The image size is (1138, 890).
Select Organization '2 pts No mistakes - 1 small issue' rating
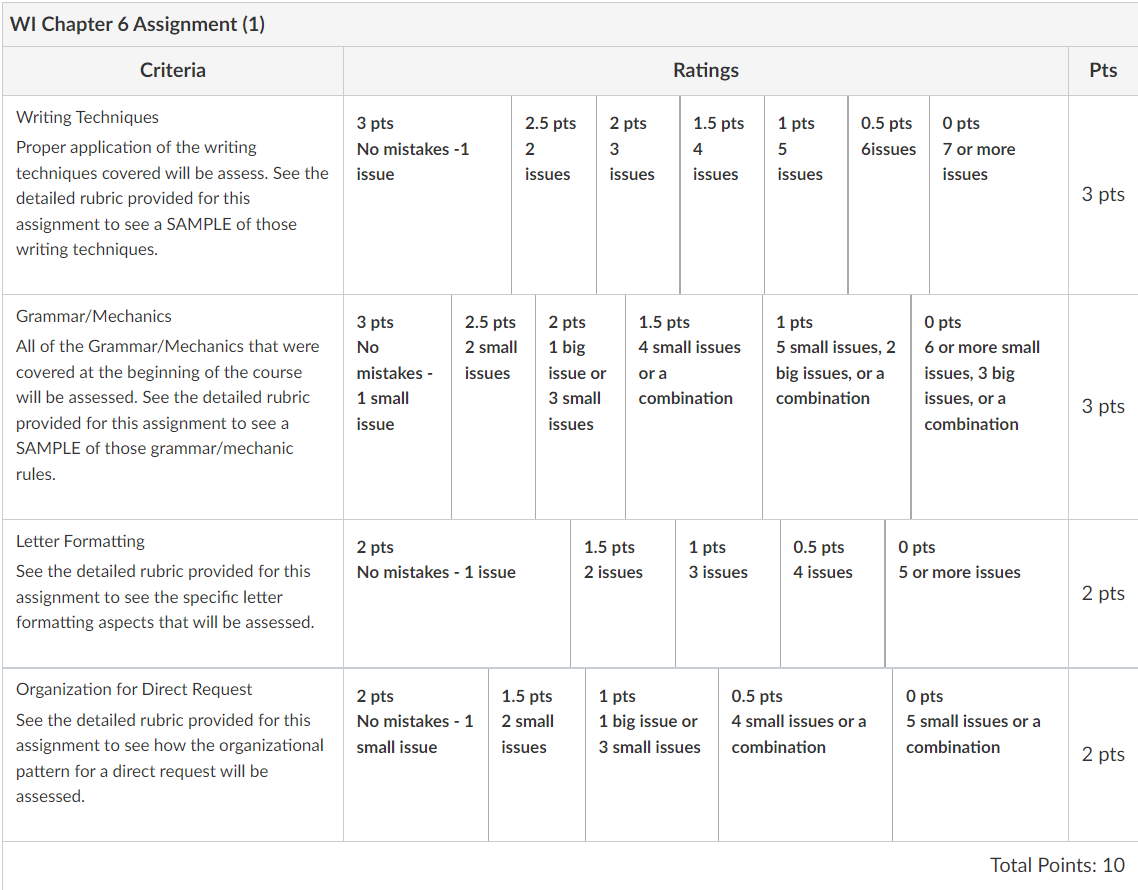click(x=416, y=754)
